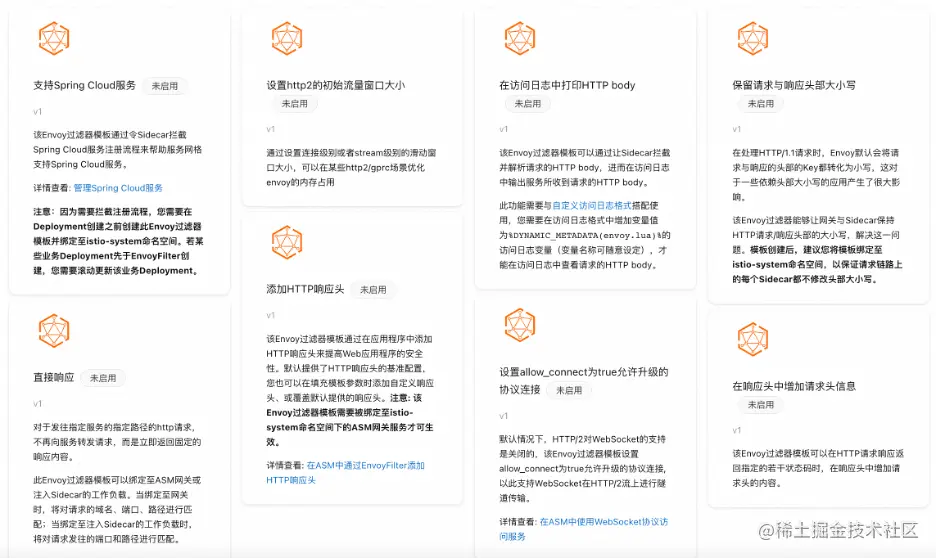
Task: Select the 直接响应 card title
Action: 54,378
